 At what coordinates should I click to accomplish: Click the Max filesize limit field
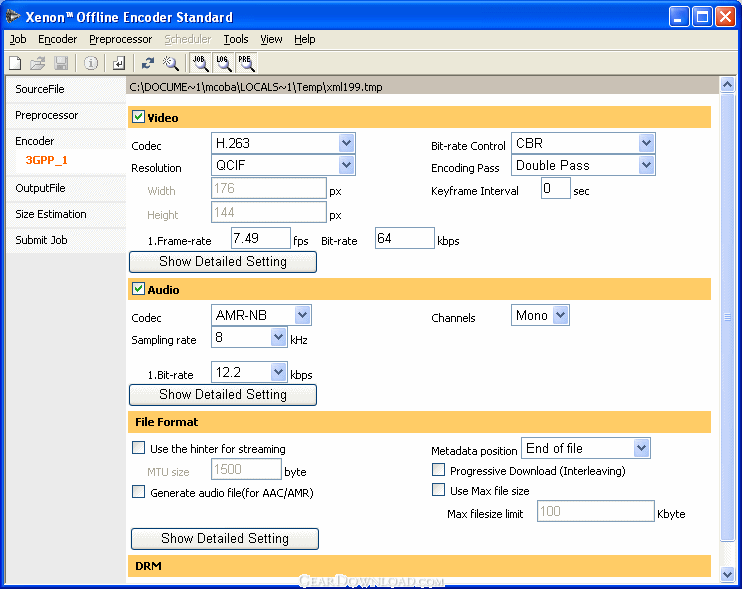[x=595, y=511]
